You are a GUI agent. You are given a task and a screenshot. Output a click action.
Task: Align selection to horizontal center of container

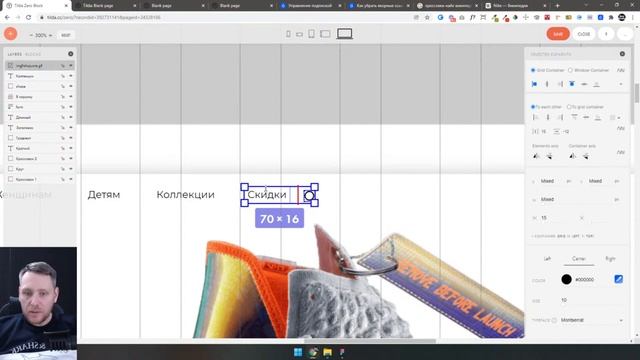tap(547, 84)
